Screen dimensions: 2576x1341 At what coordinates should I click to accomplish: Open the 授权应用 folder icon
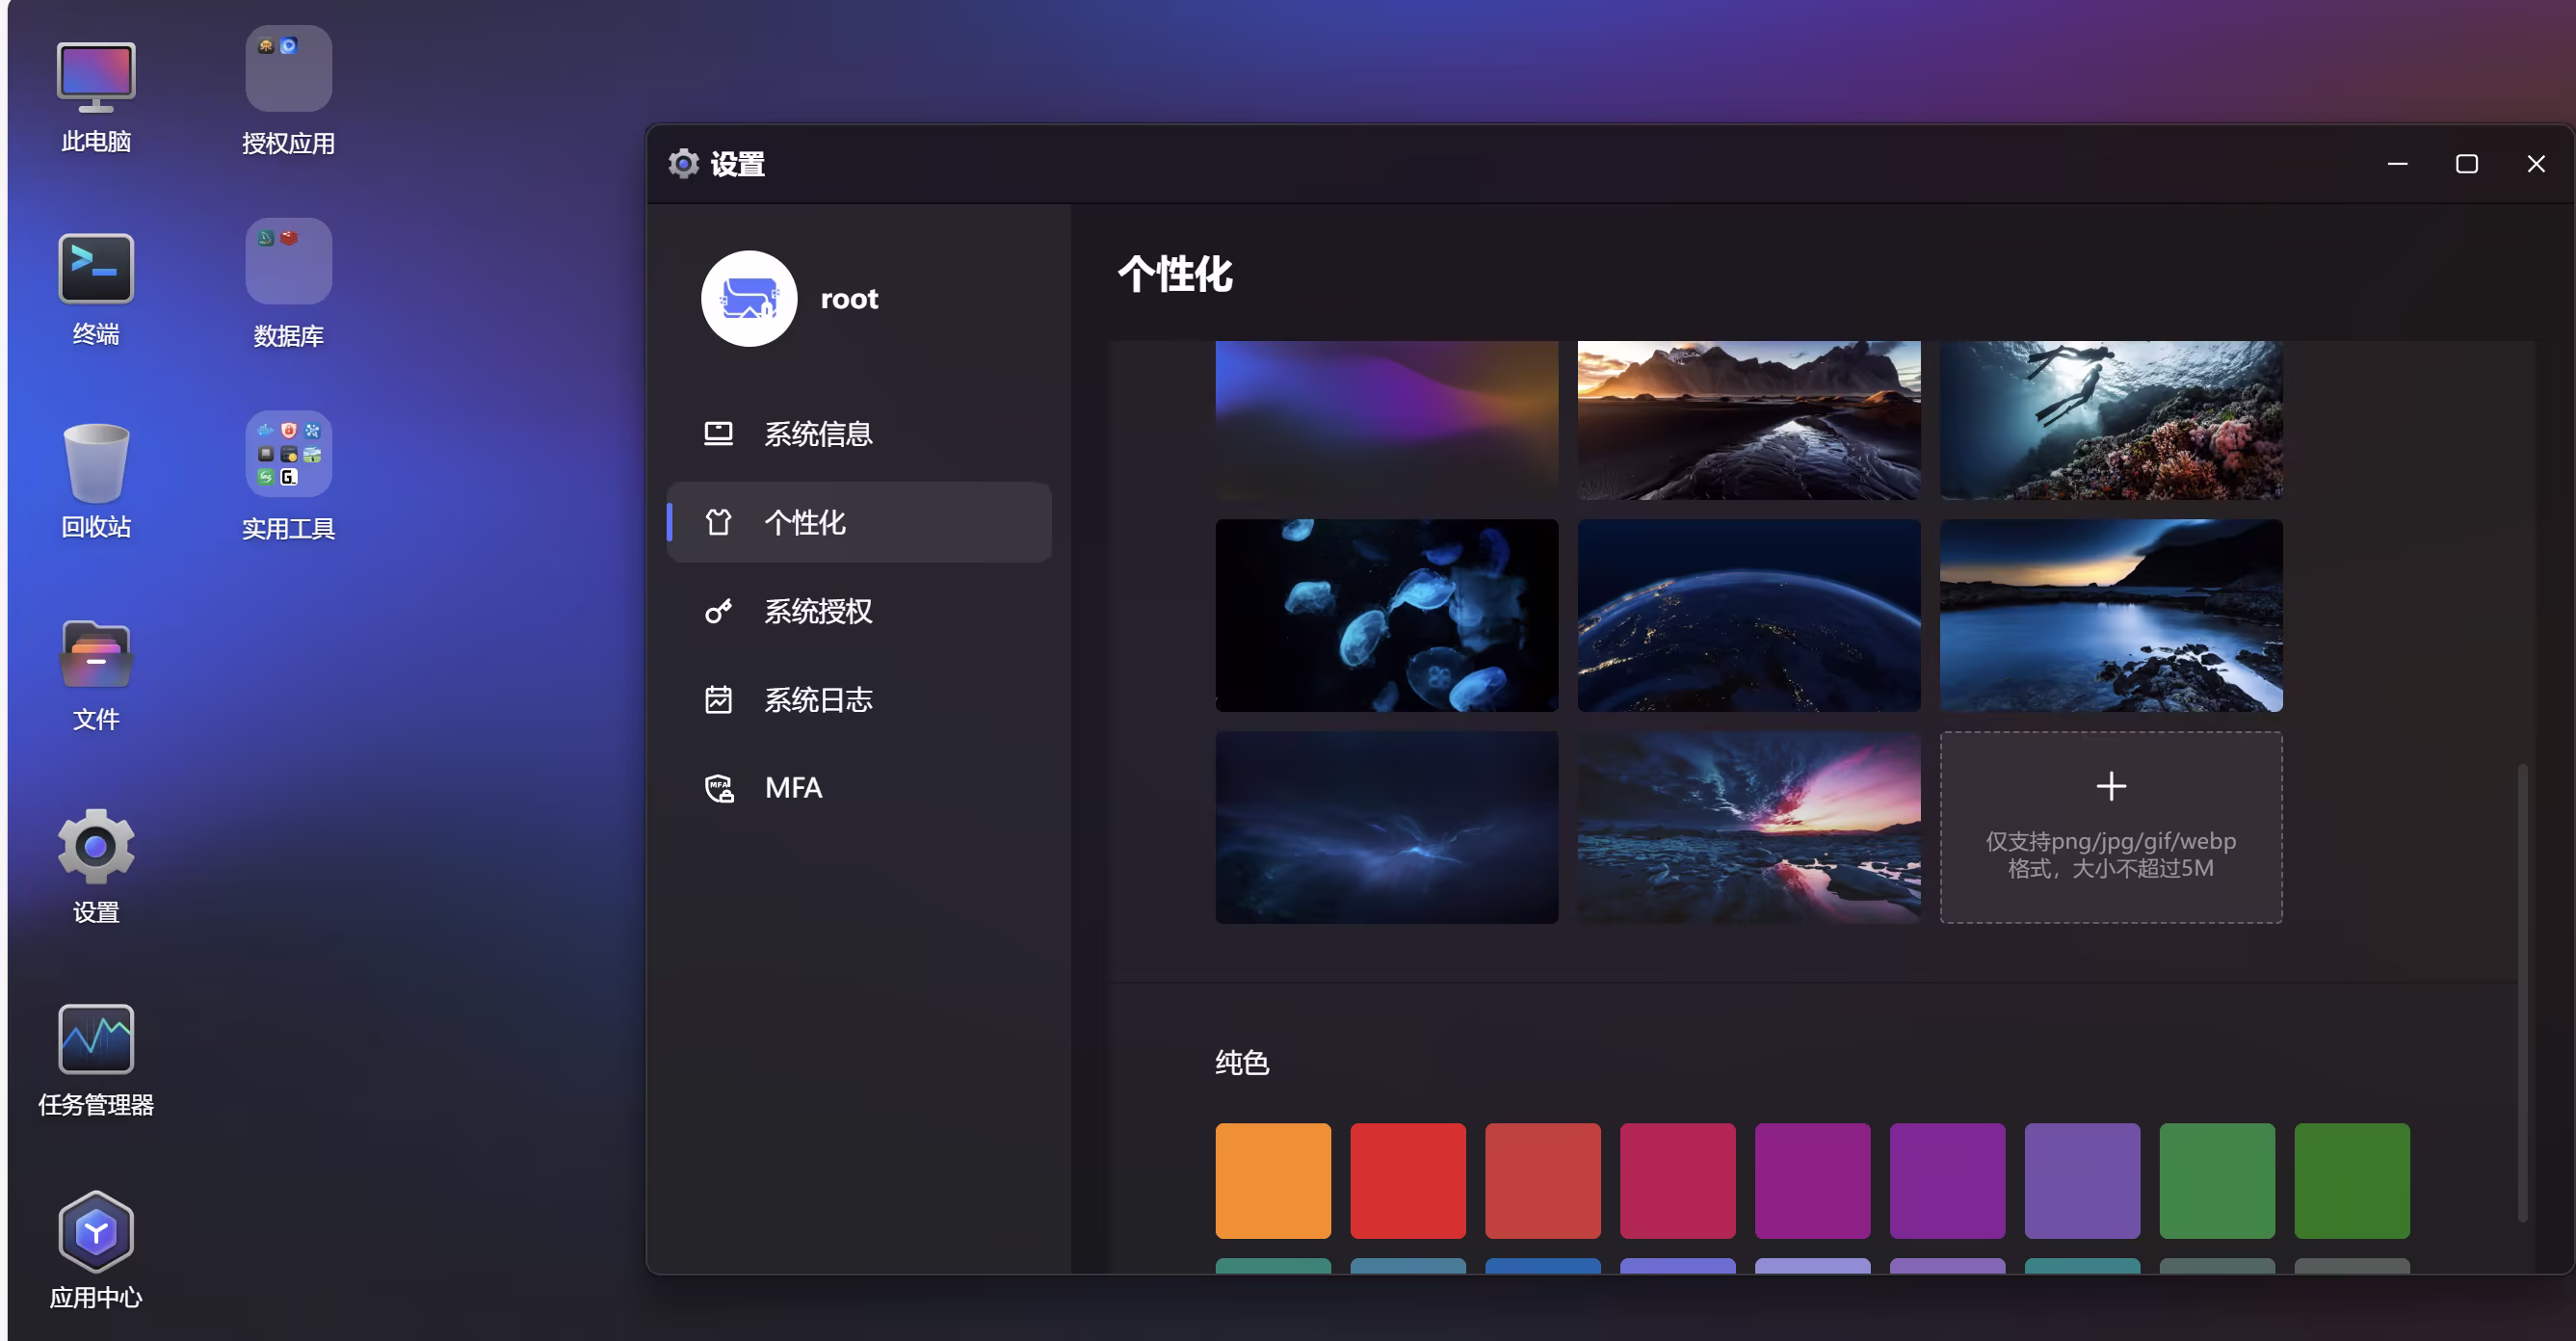point(288,69)
